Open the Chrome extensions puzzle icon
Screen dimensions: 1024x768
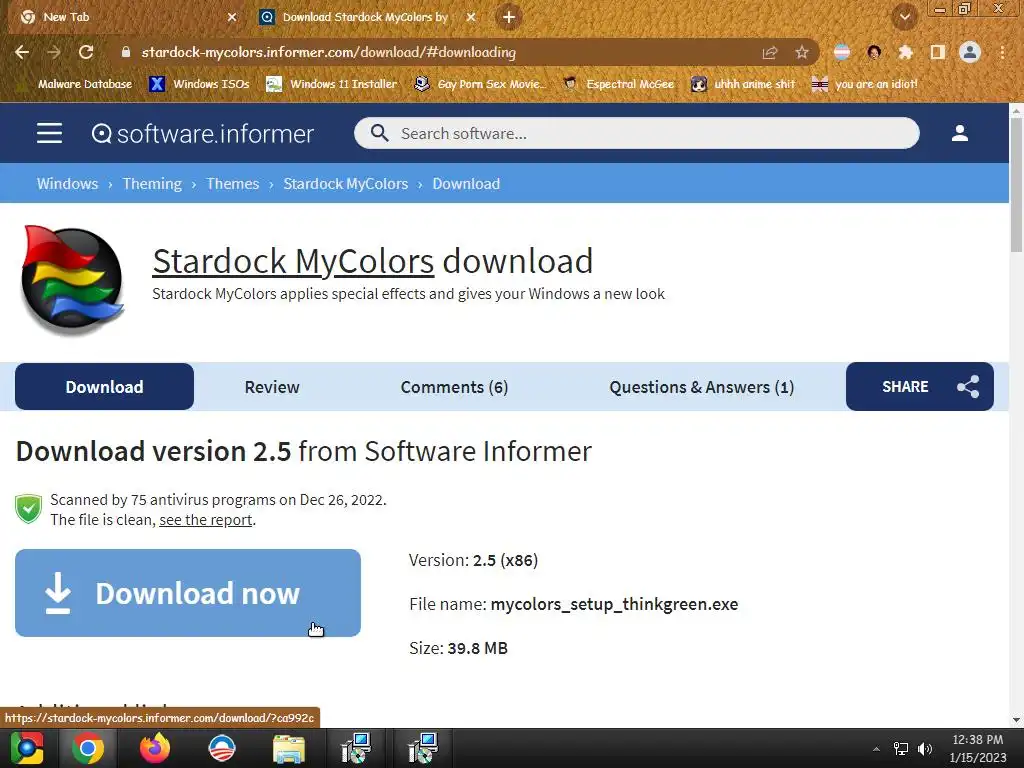906,52
